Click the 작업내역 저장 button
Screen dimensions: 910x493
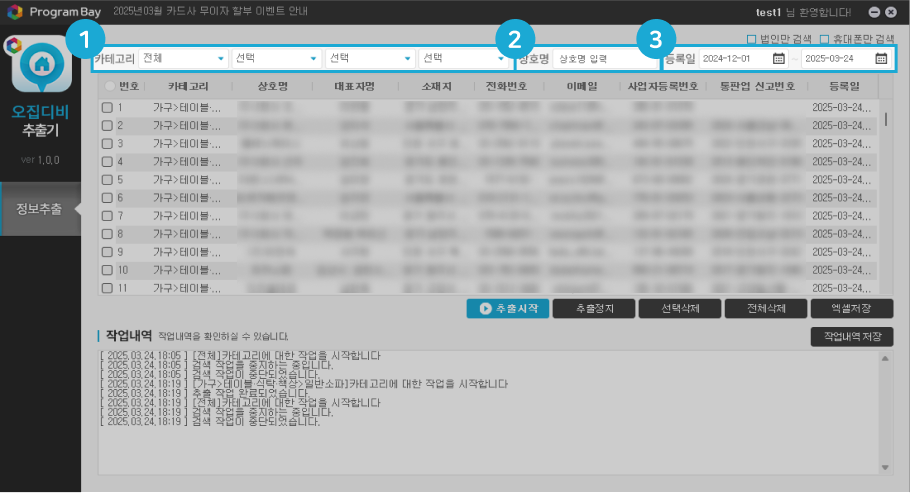[x=851, y=337]
